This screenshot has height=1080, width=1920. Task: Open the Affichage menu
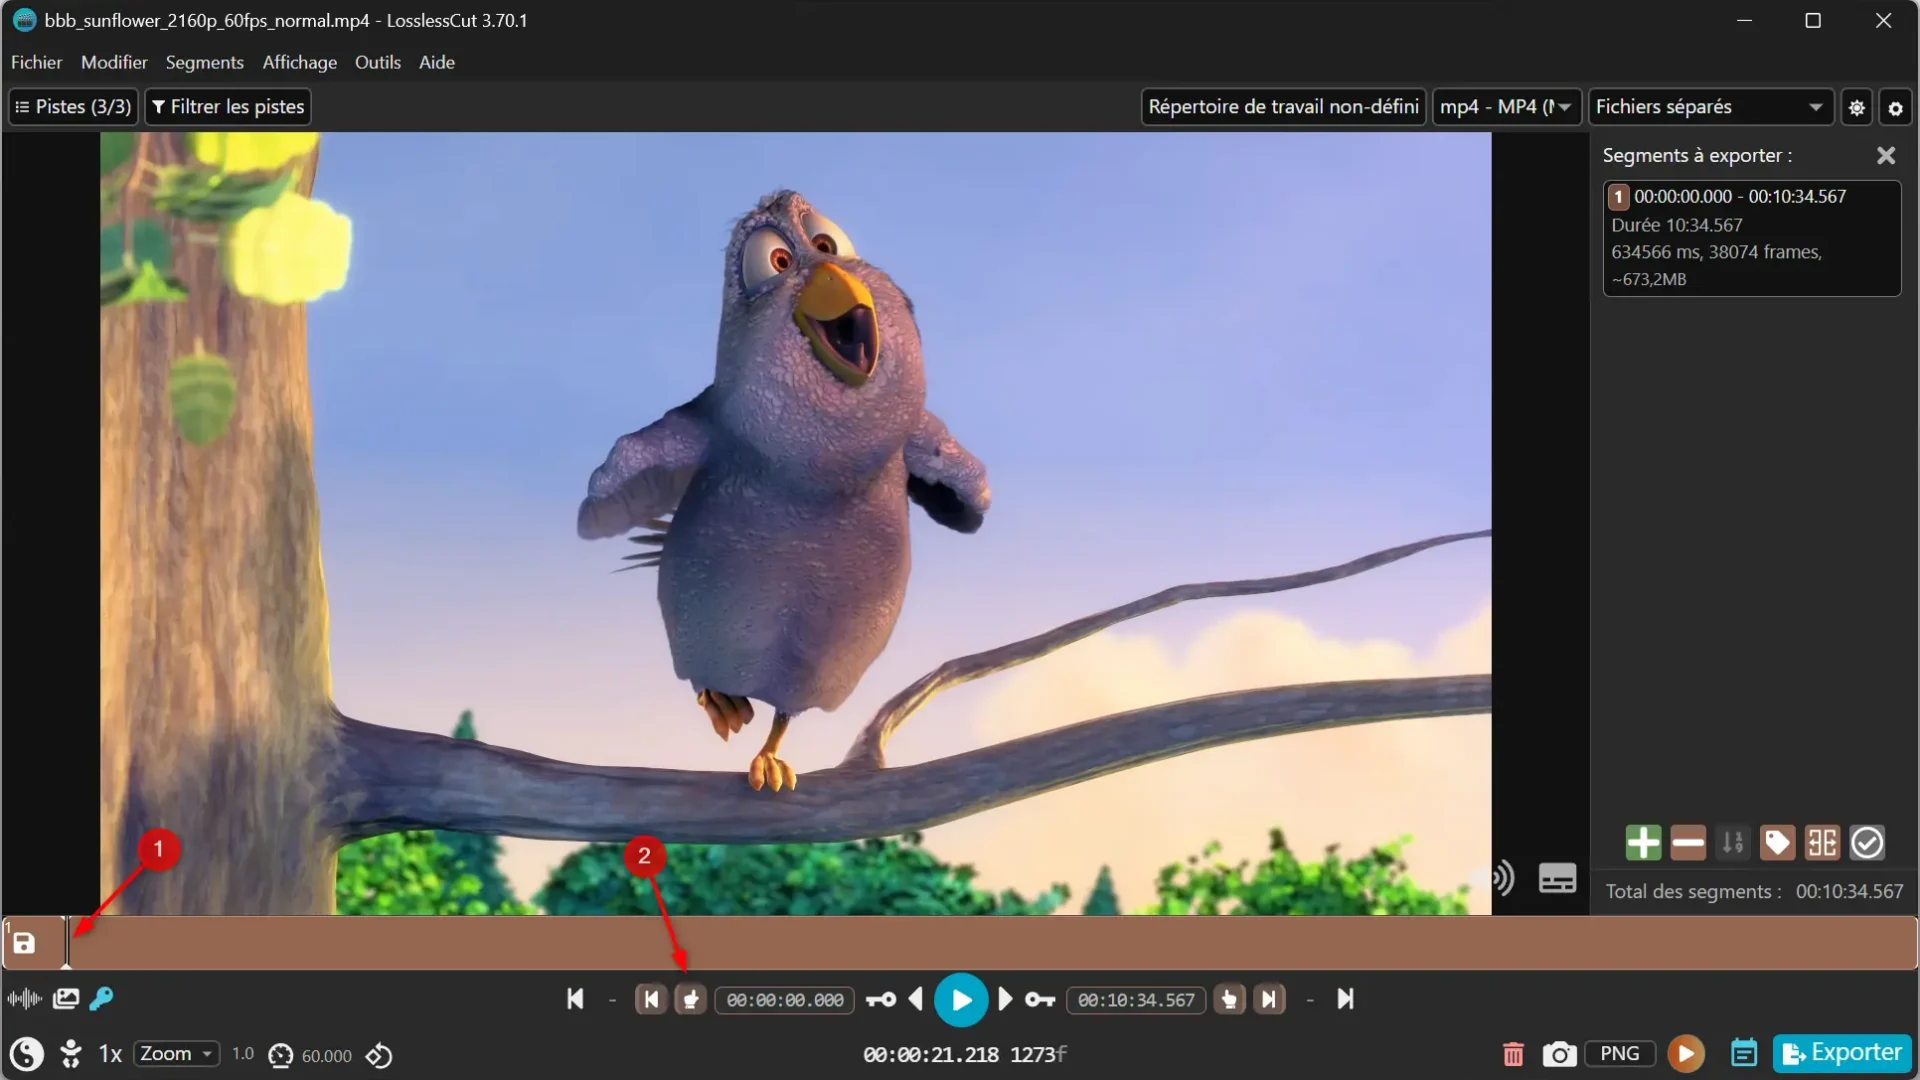click(299, 62)
